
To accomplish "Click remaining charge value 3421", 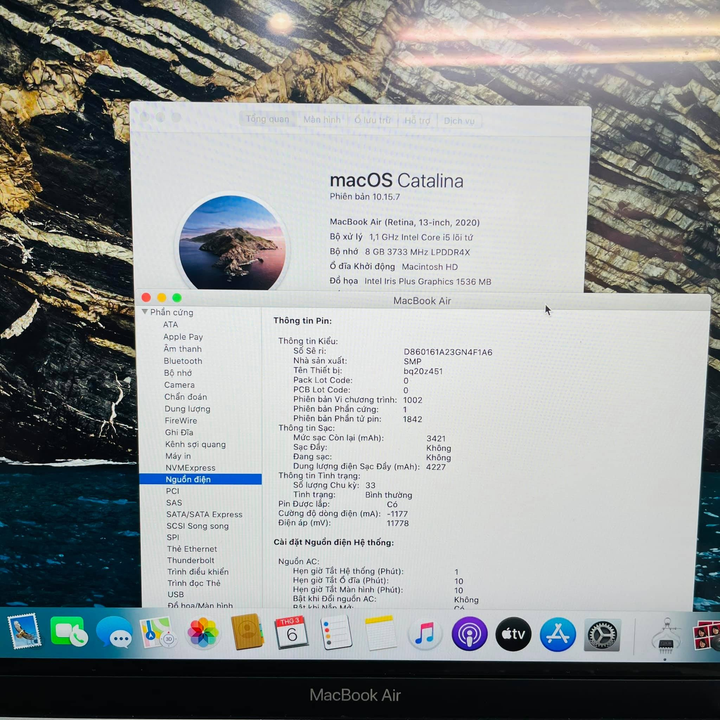I will pos(436,439).
